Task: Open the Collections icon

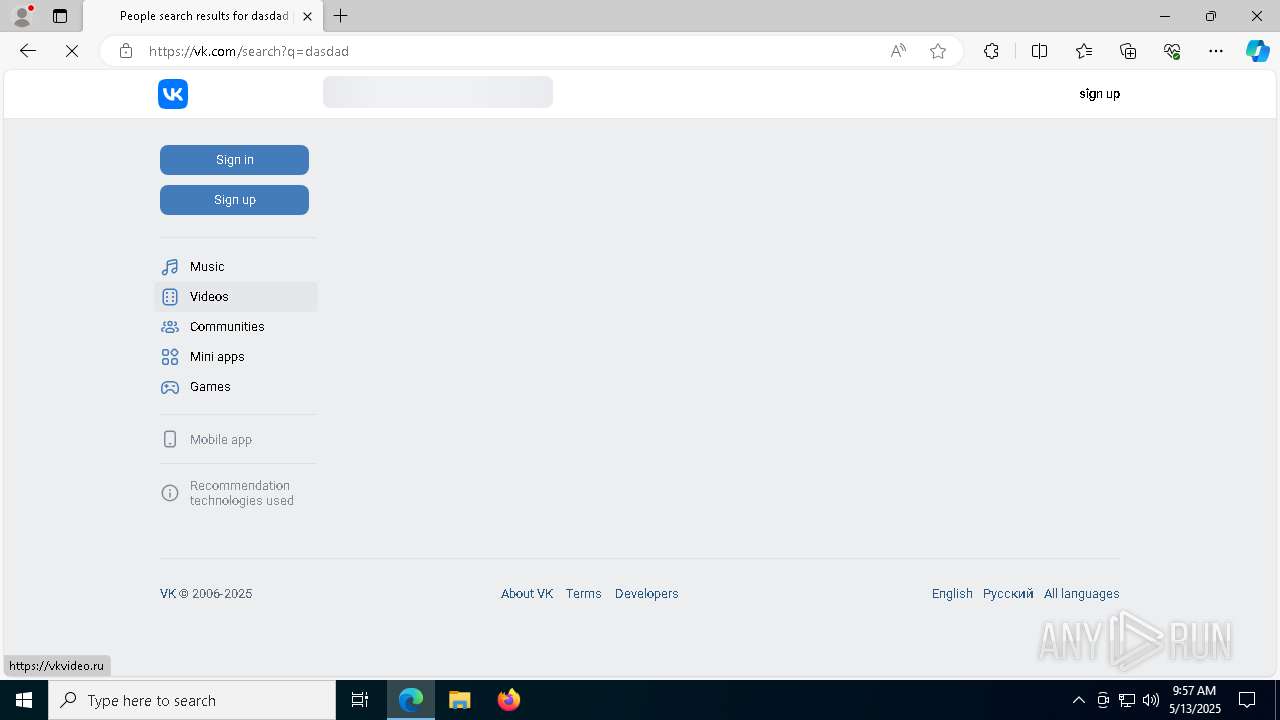Action: click(1128, 51)
